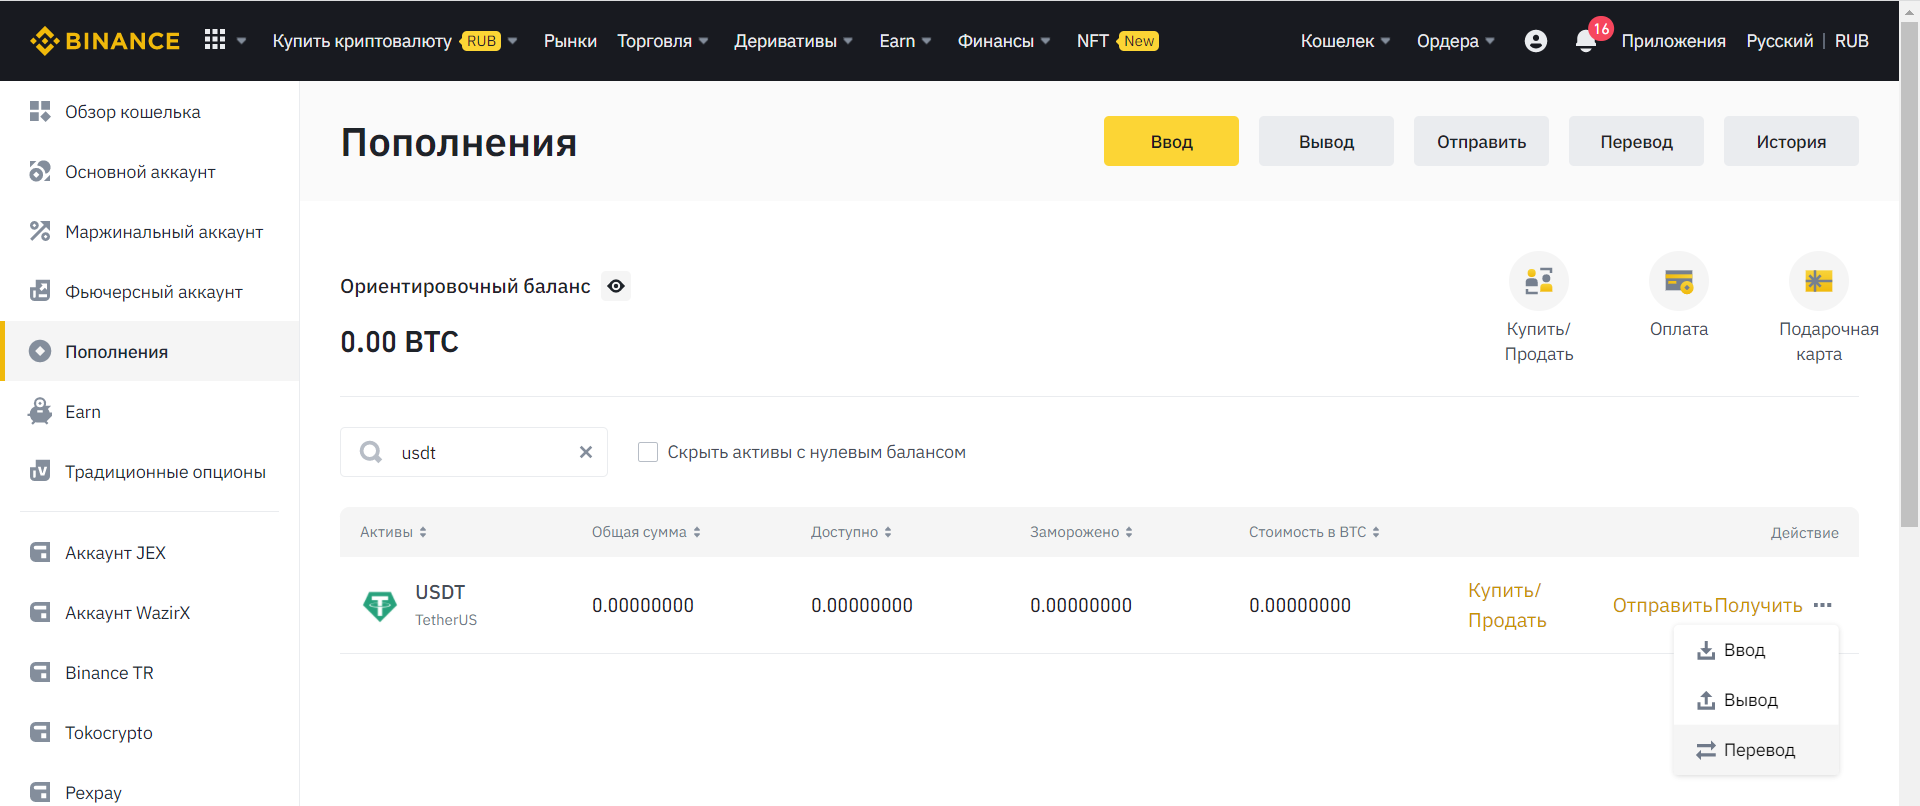This screenshot has width=1920, height=806.
Task: Click the История button
Action: tap(1791, 141)
